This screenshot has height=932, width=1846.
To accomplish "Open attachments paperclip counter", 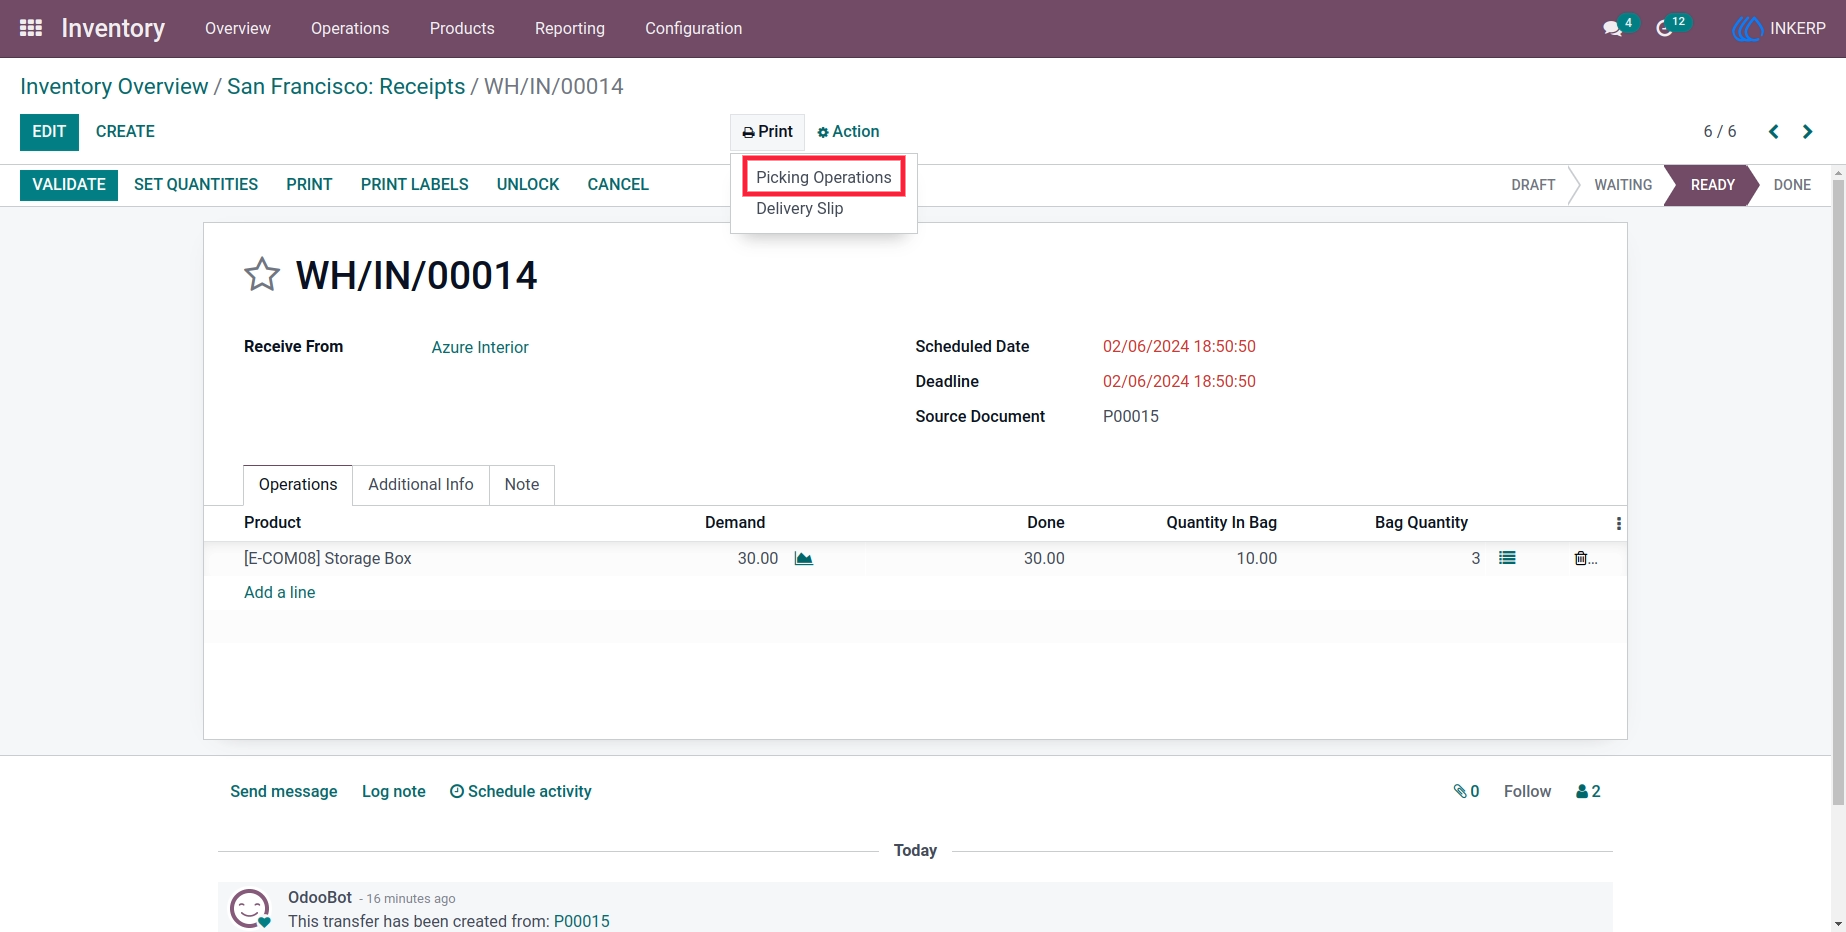I will [1466, 791].
